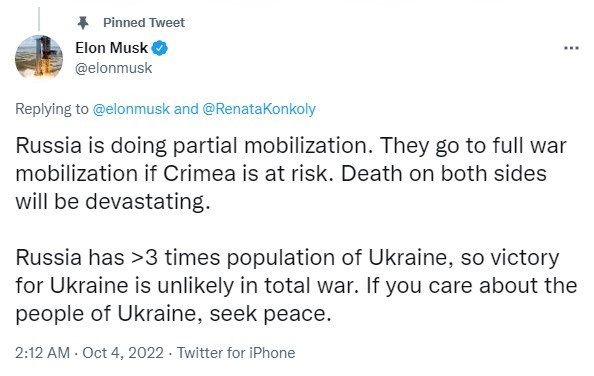Click the gray Replying to text
Image resolution: width=594 pixels, height=376 pixels.
click(52, 109)
